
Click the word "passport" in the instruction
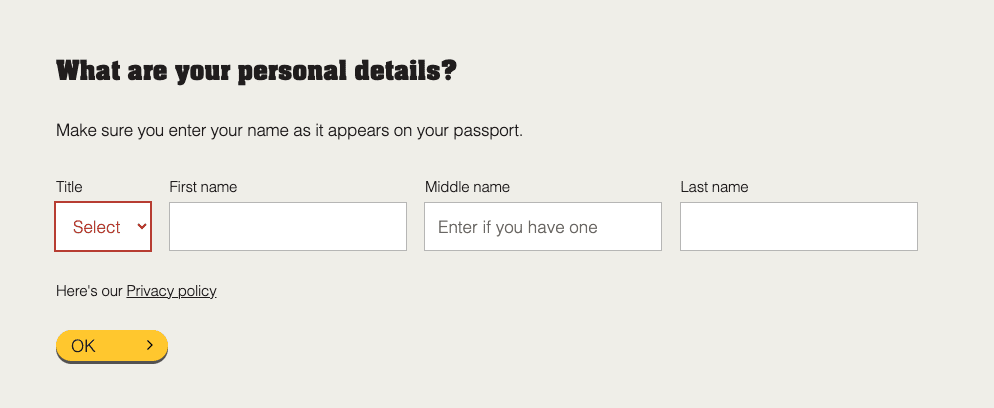pos(487,132)
